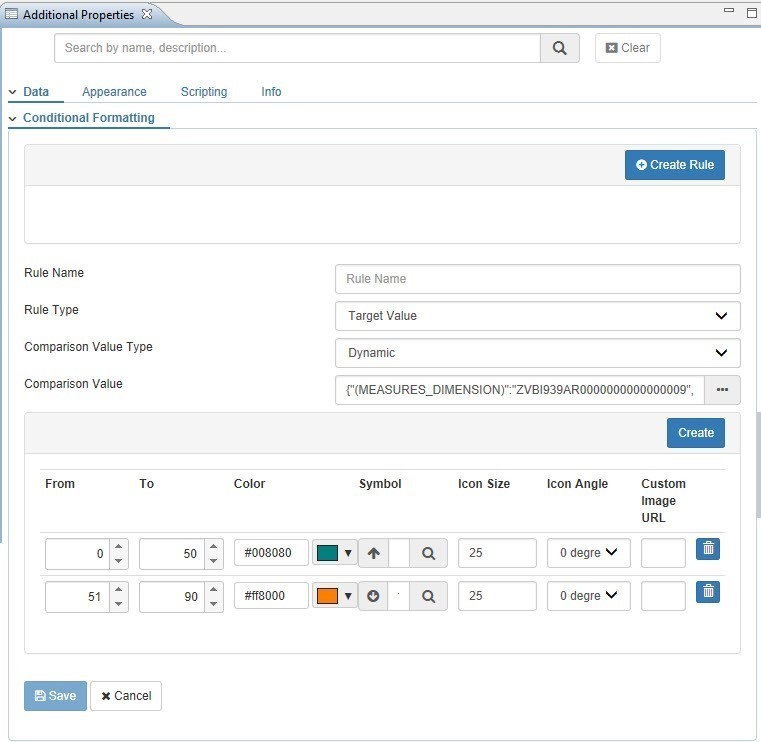Open Icon Angle dropdown in first row

click(588, 553)
